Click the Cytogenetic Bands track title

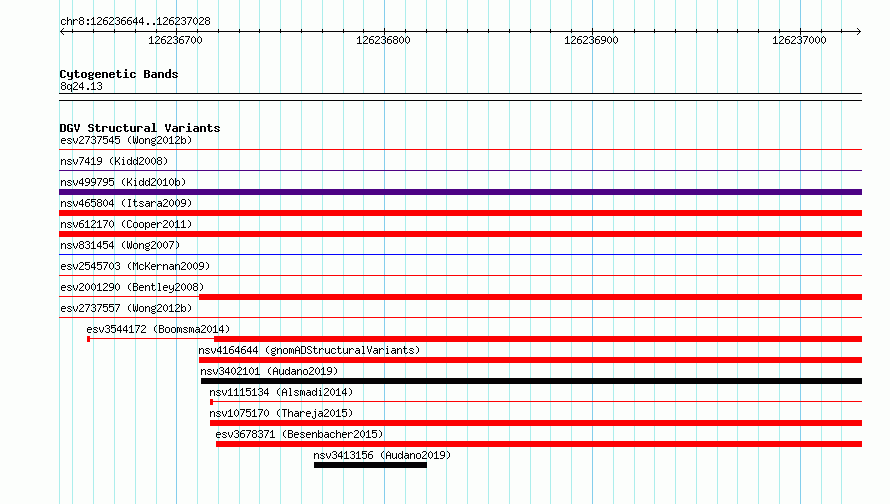click(x=119, y=74)
